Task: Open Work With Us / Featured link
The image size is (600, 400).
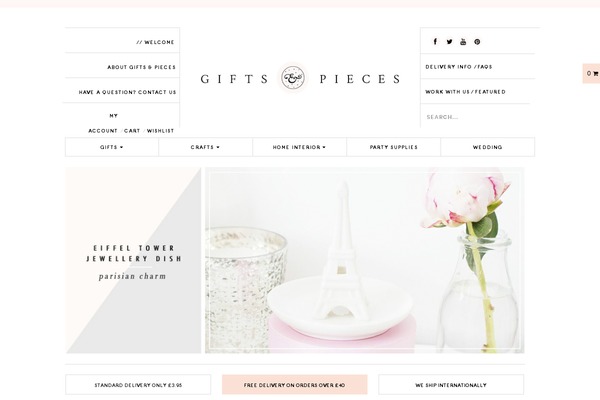Action: (x=465, y=91)
